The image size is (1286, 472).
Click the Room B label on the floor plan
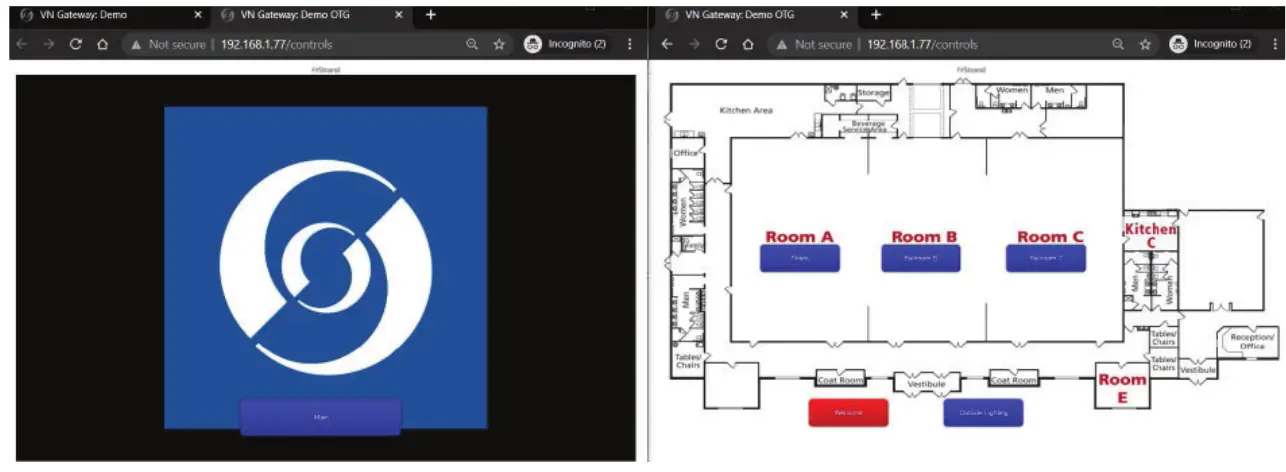[x=924, y=237]
